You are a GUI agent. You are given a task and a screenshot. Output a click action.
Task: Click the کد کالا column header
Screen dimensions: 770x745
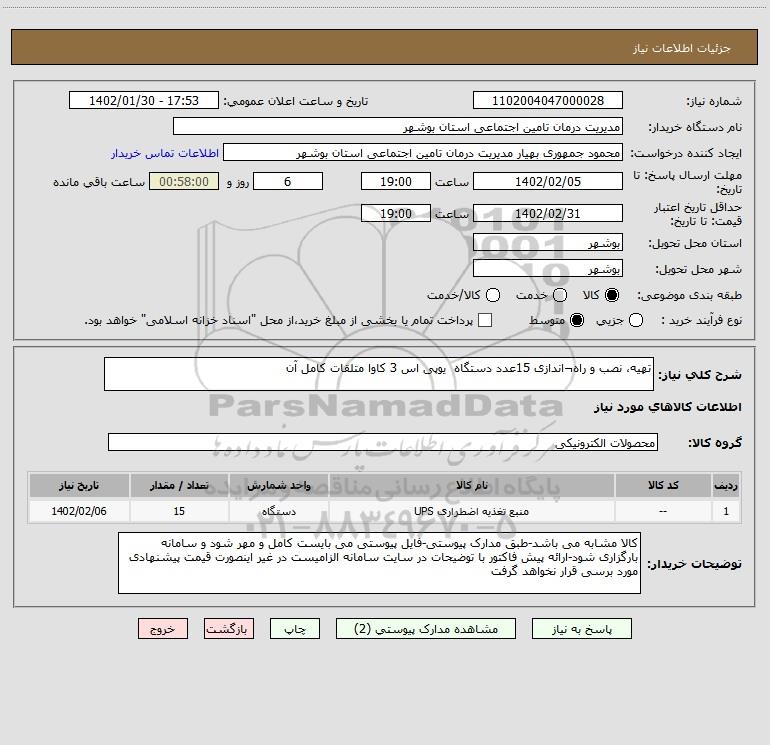pos(663,485)
